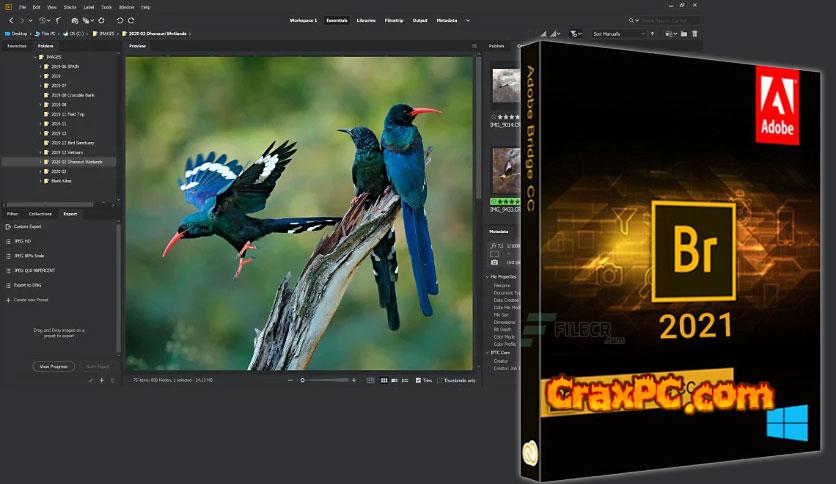Switch to the Collections tab
This screenshot has height=484, width=836.
click(40, 213)
